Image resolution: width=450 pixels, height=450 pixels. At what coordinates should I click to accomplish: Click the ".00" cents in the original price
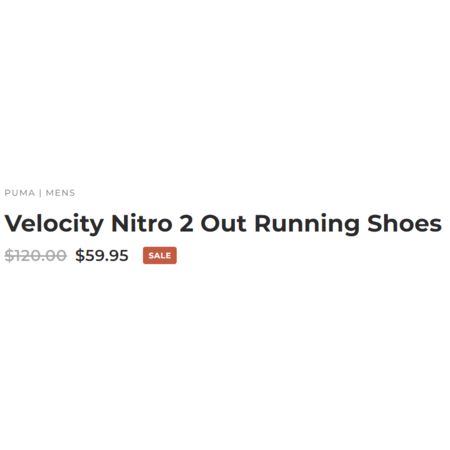pos(55,256)
